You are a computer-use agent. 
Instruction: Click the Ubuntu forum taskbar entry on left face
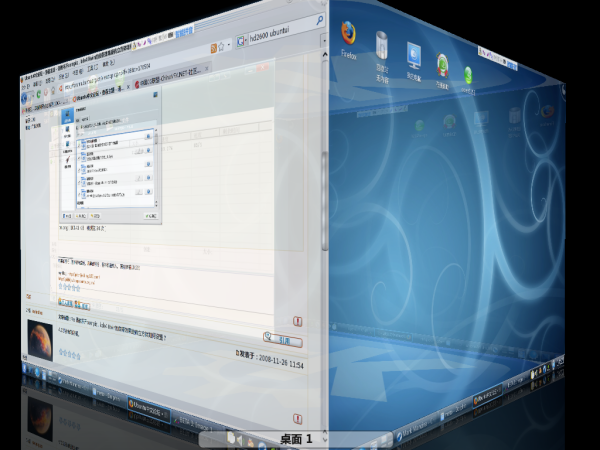coord(148,409)
